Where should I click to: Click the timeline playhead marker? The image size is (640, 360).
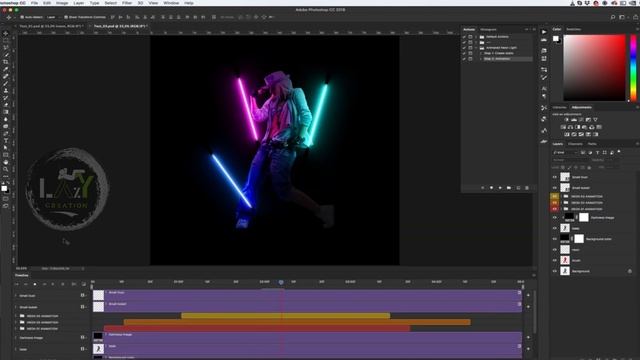click(x=281, y=282)
